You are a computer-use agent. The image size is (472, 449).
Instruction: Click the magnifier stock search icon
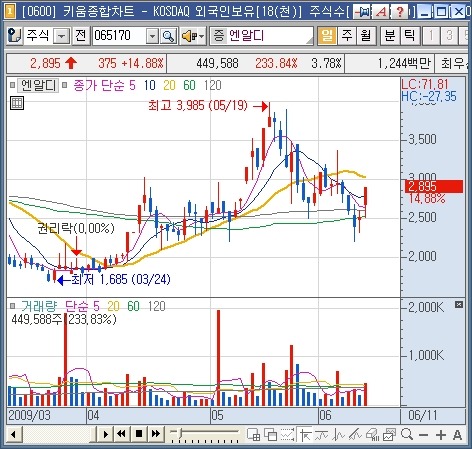(168, 36)
